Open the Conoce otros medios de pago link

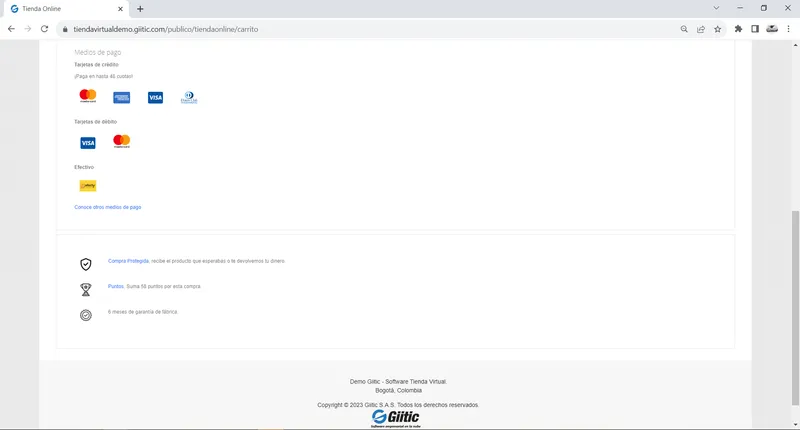coord(108,207)
